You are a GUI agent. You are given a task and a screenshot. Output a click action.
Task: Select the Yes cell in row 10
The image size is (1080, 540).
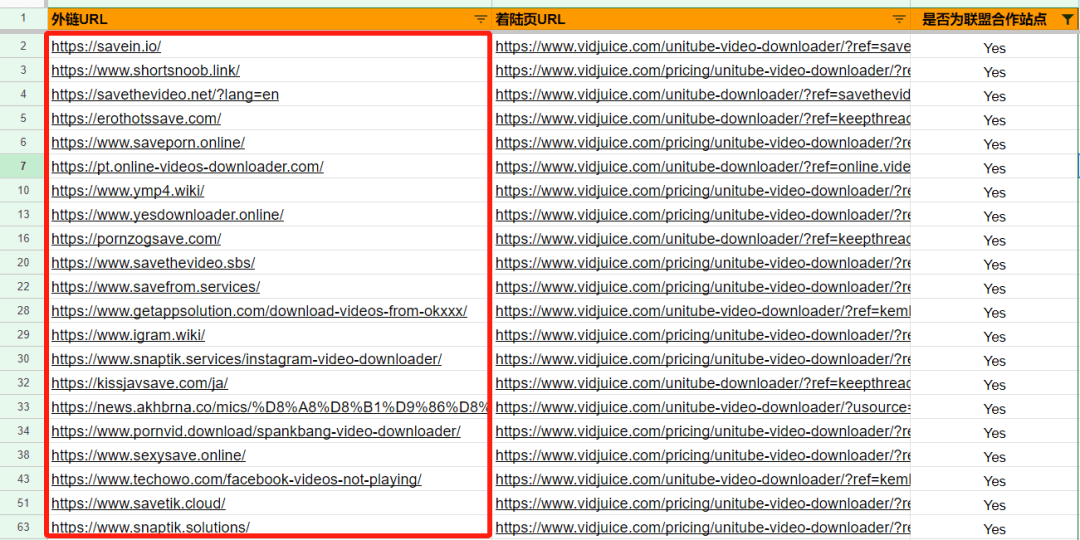tap(995, 192)
